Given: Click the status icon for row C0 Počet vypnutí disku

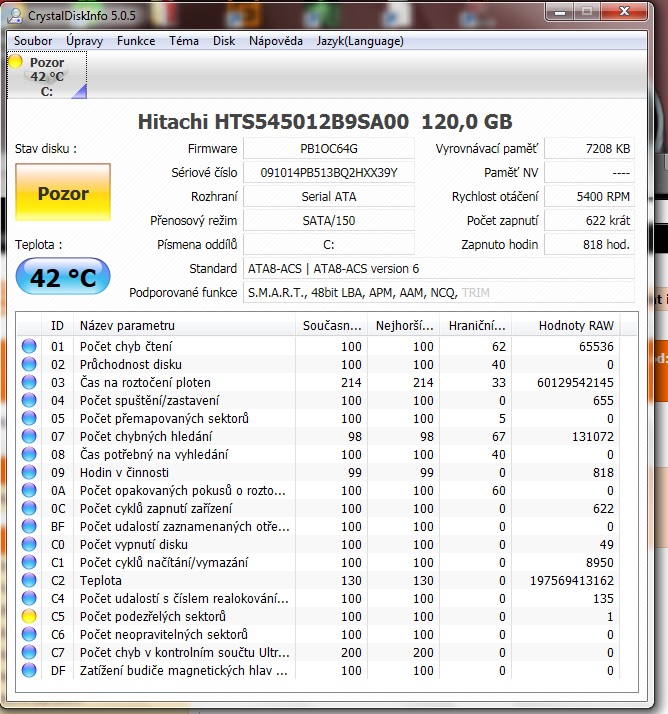Looking at the screenshot, I should point(29,544).
